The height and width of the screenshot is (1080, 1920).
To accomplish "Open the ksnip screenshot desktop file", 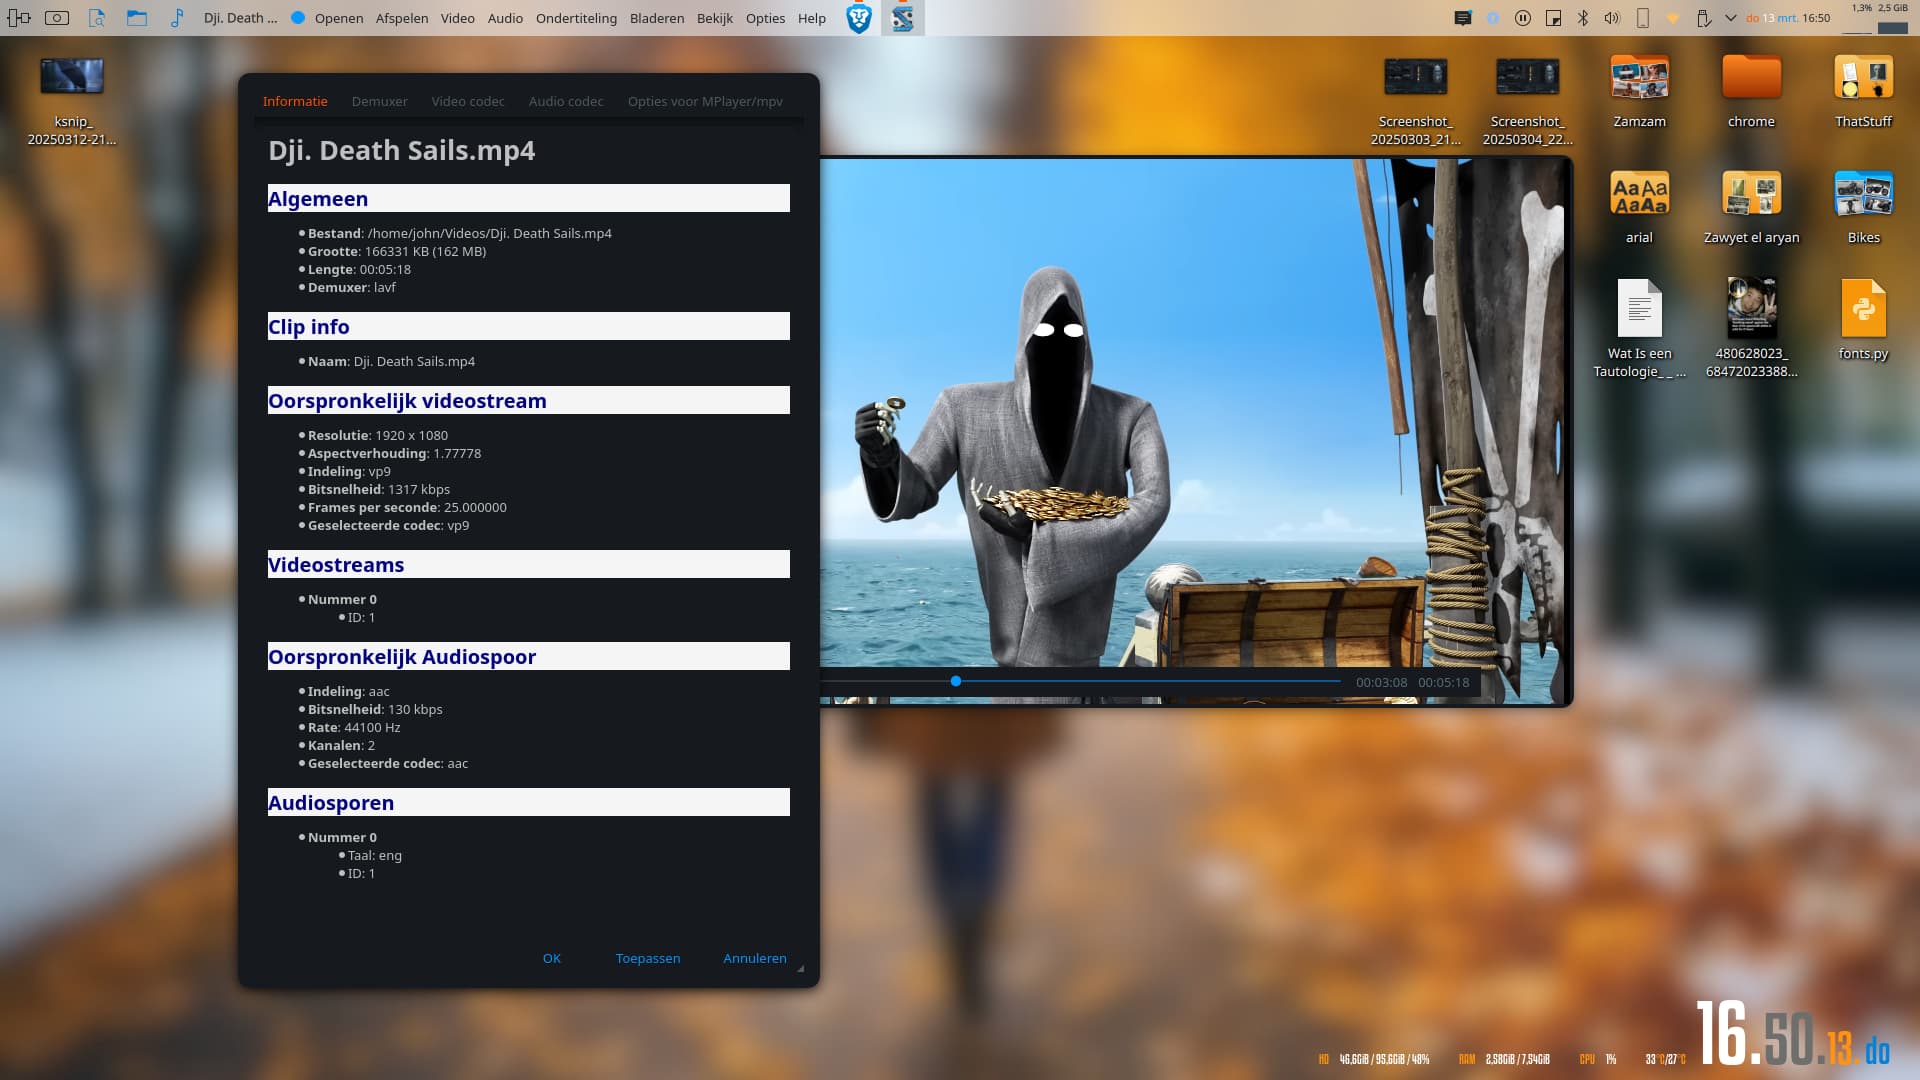I will [72, 101].
